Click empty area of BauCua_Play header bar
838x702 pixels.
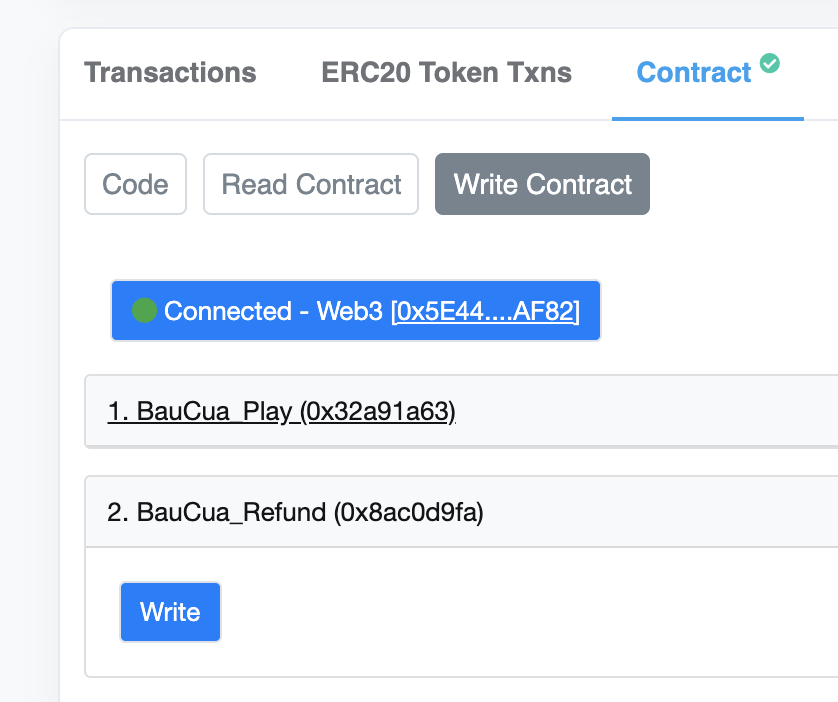[650, 411]
